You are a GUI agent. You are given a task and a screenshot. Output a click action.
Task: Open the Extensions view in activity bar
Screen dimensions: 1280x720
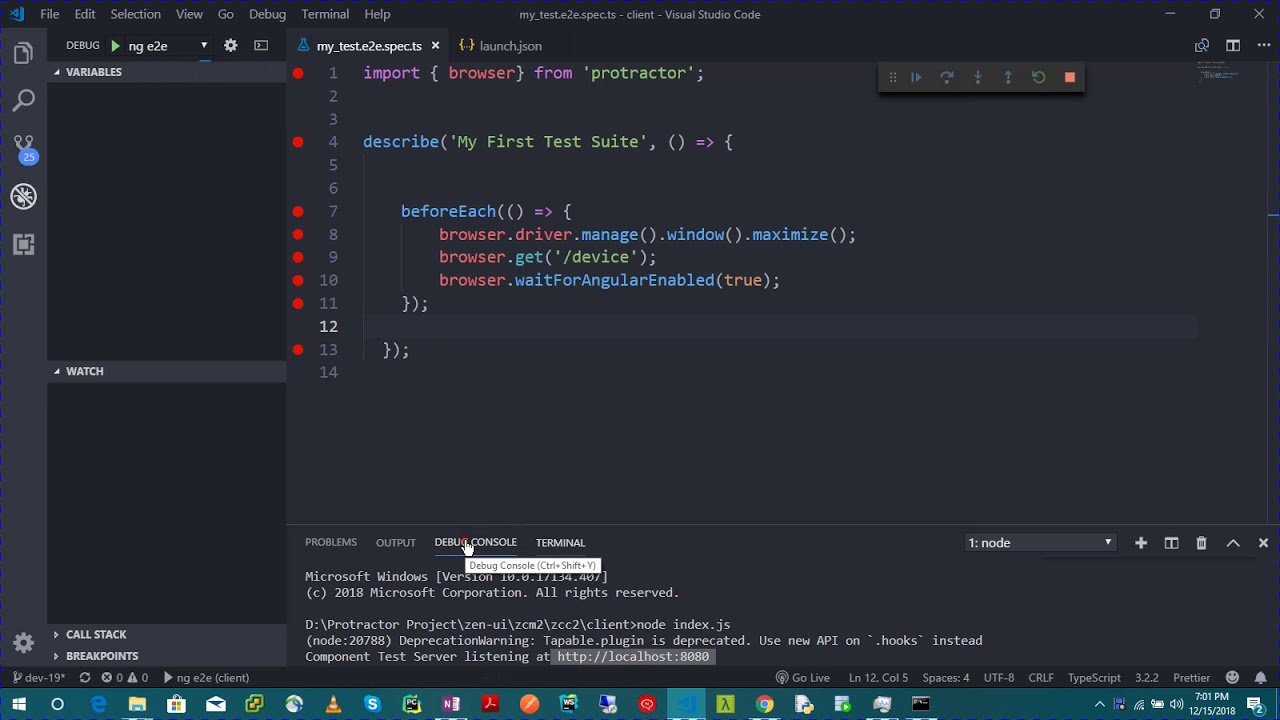tap(23, 244)
